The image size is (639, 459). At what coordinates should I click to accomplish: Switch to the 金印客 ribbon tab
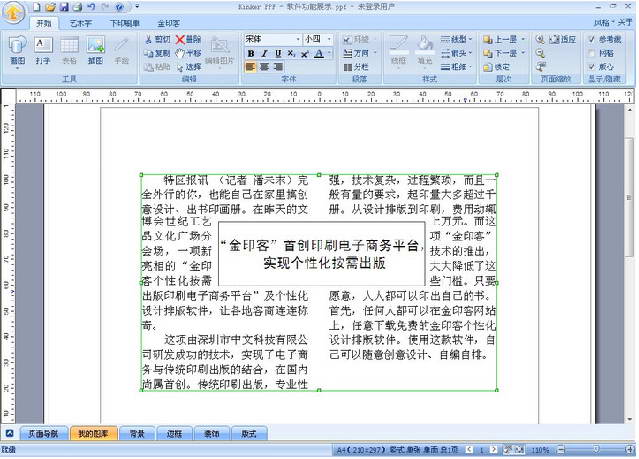tap(168, 23)
